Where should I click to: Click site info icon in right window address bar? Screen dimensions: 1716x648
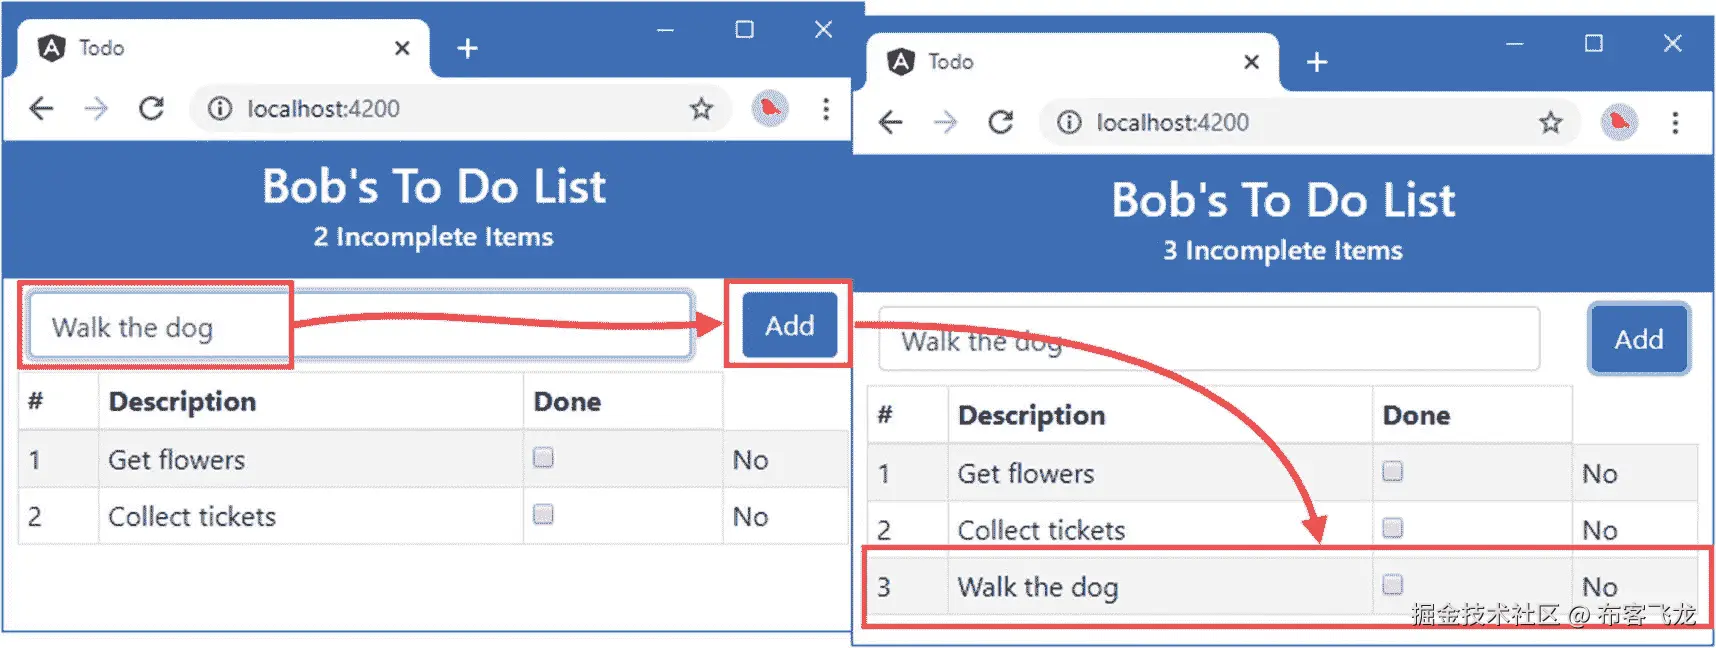(1069, 122)
